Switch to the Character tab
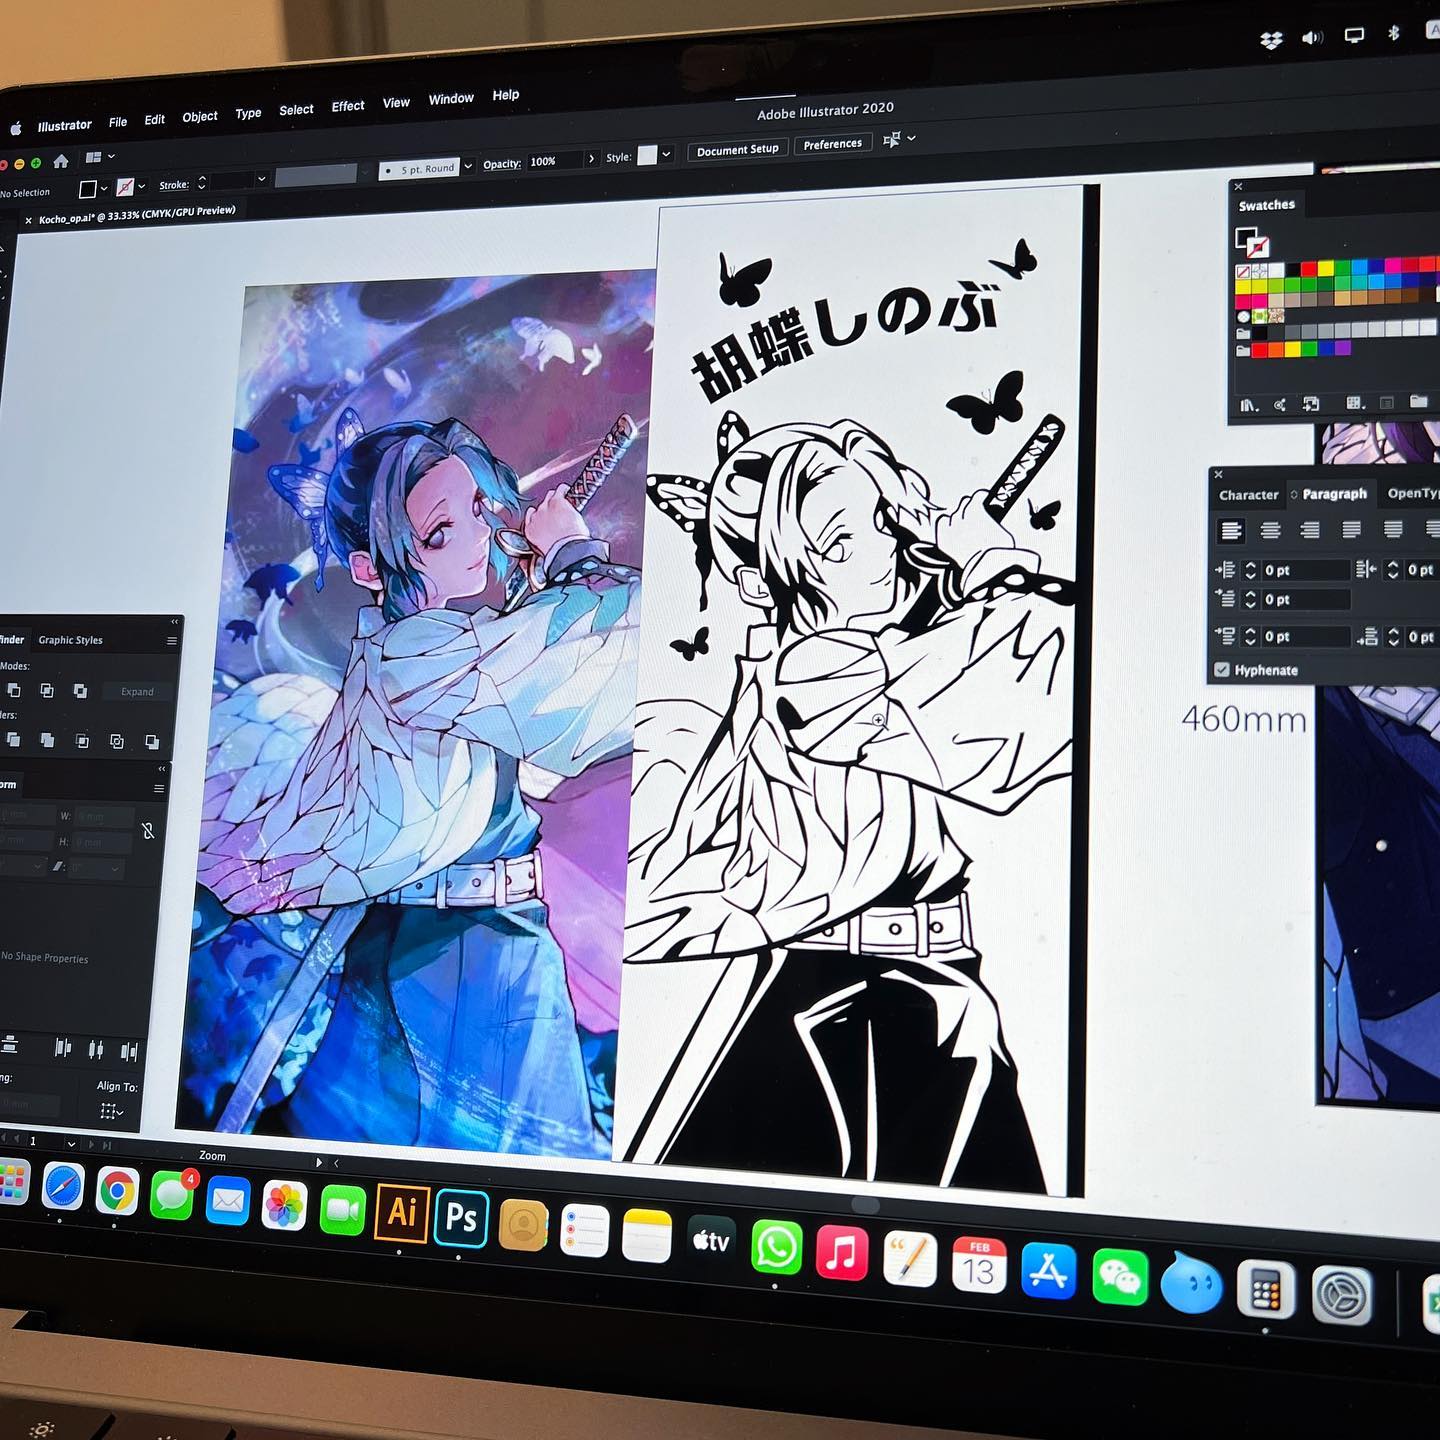Viewport: 1440px width, 1440px height. click(x=1248, y=495)
